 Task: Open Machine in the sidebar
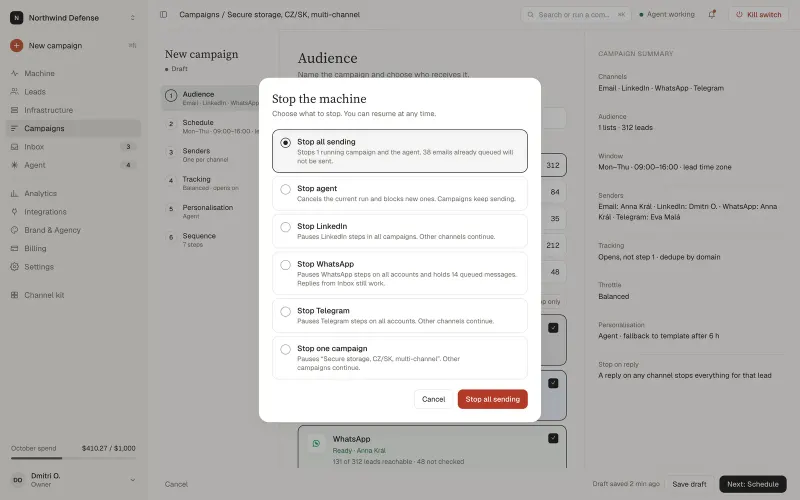point(73,73)
